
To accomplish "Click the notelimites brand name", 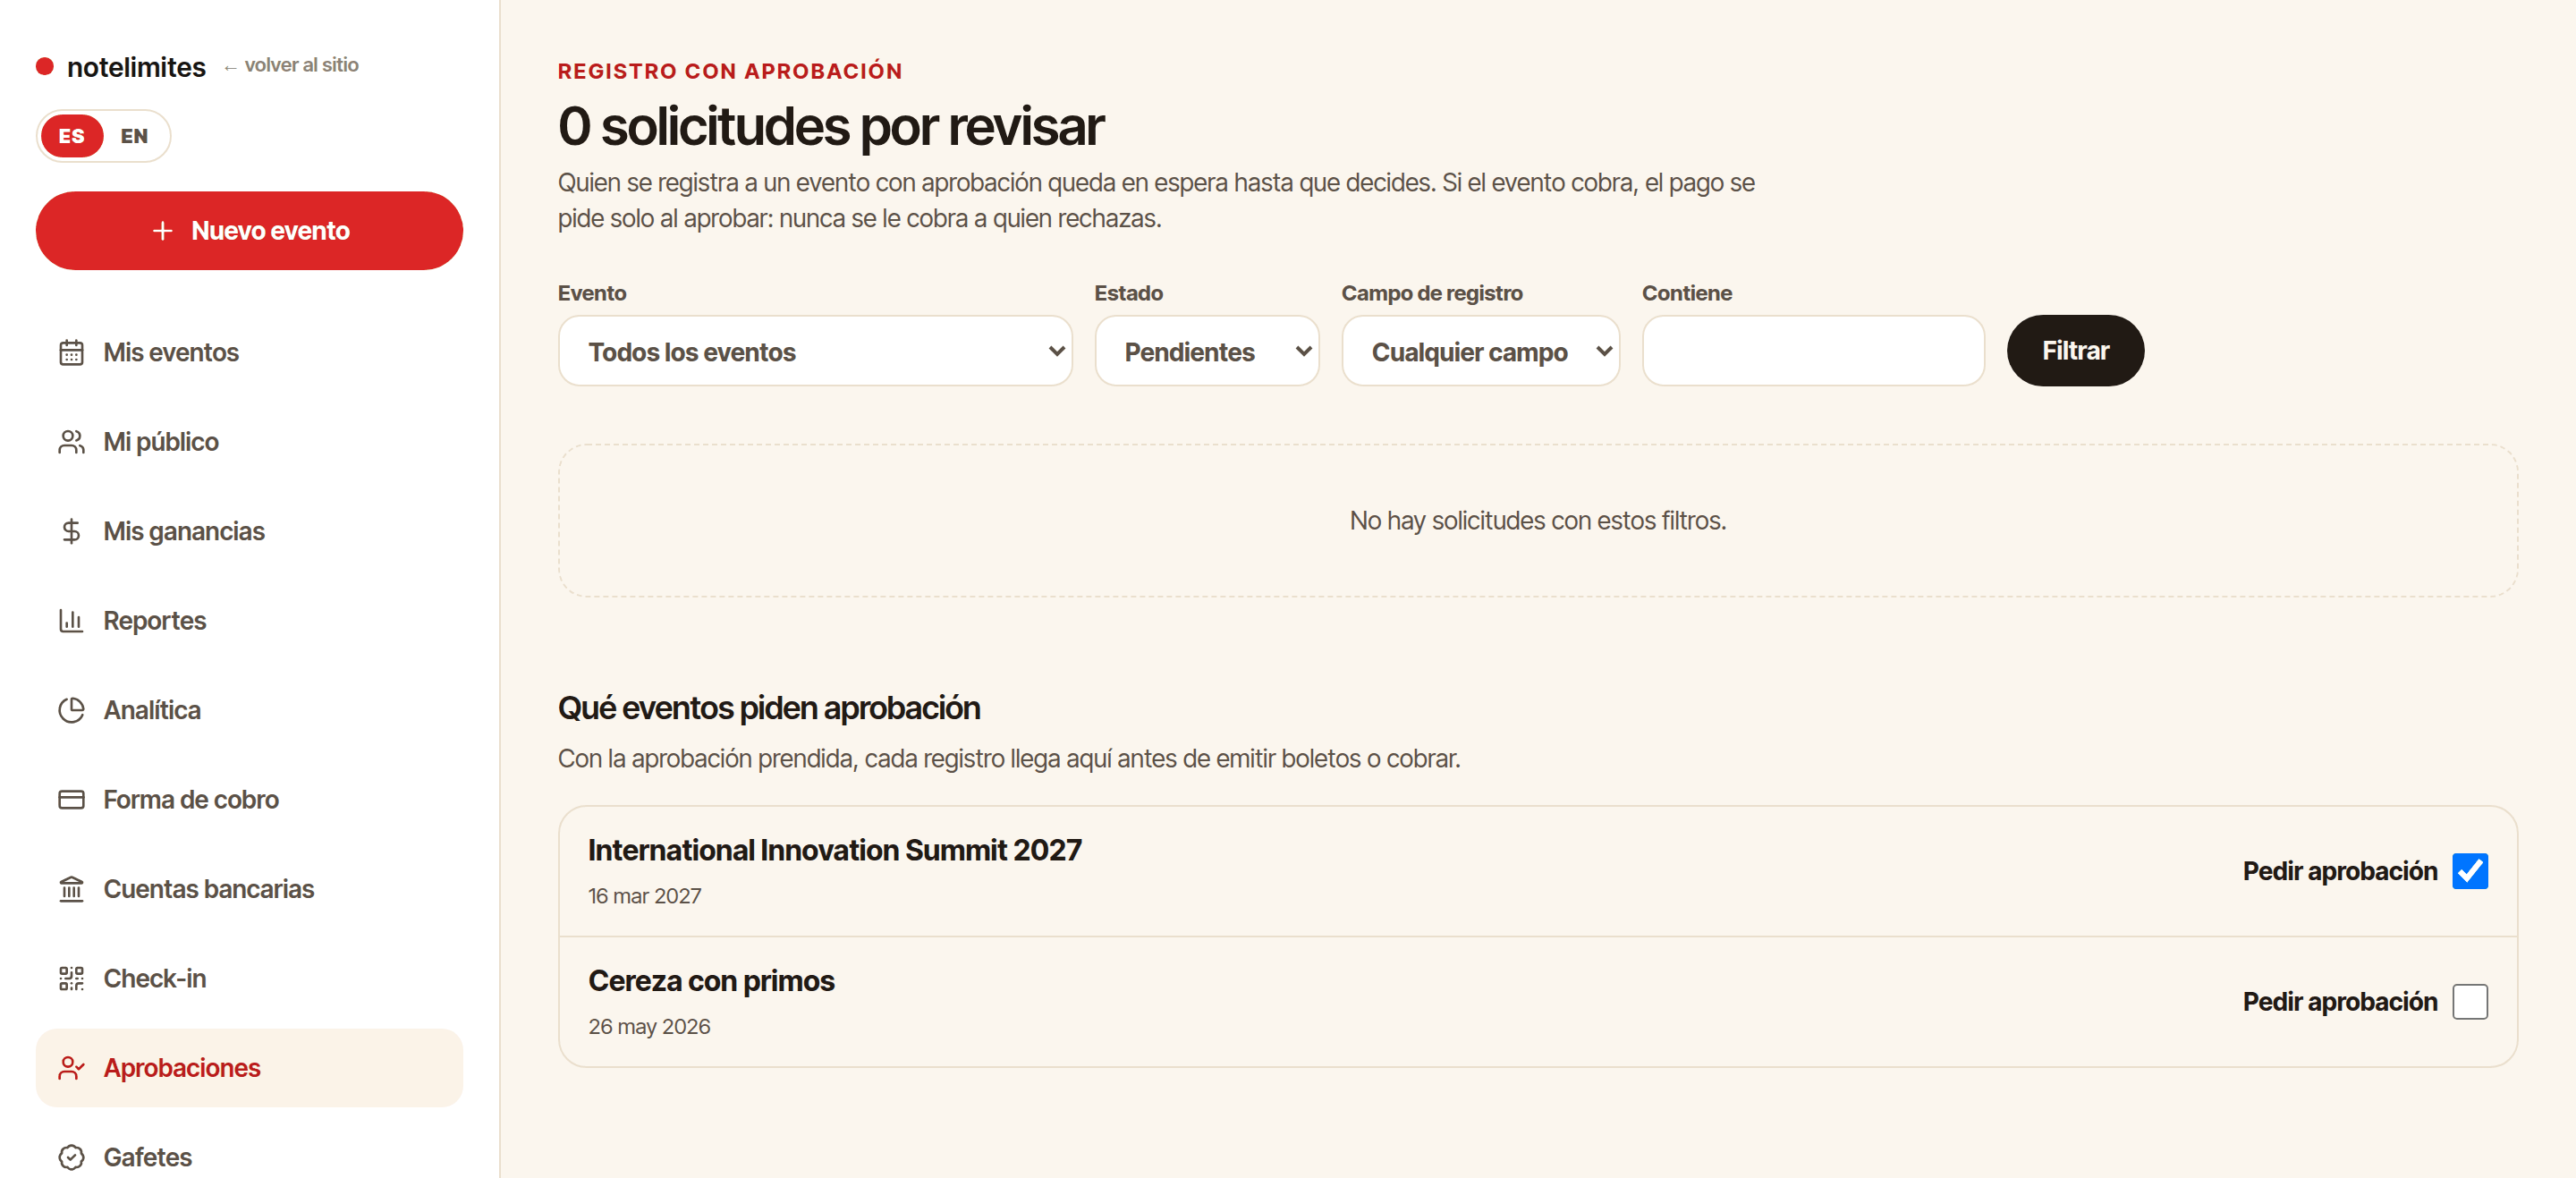I will [x=136, y=67].
